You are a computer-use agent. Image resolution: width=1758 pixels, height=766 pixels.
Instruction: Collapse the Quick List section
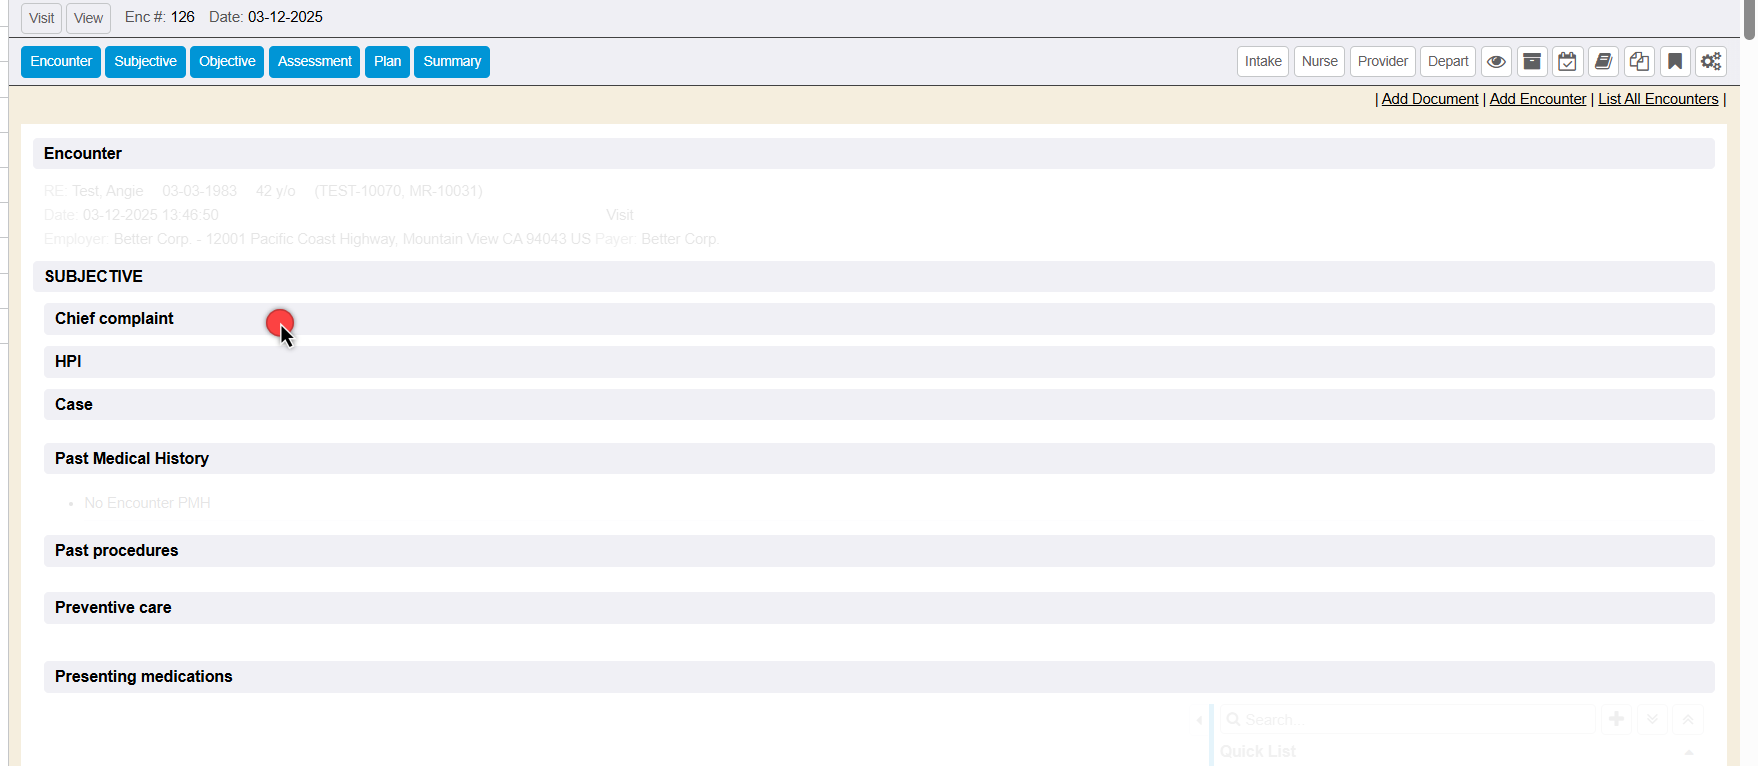point(1688,752)
